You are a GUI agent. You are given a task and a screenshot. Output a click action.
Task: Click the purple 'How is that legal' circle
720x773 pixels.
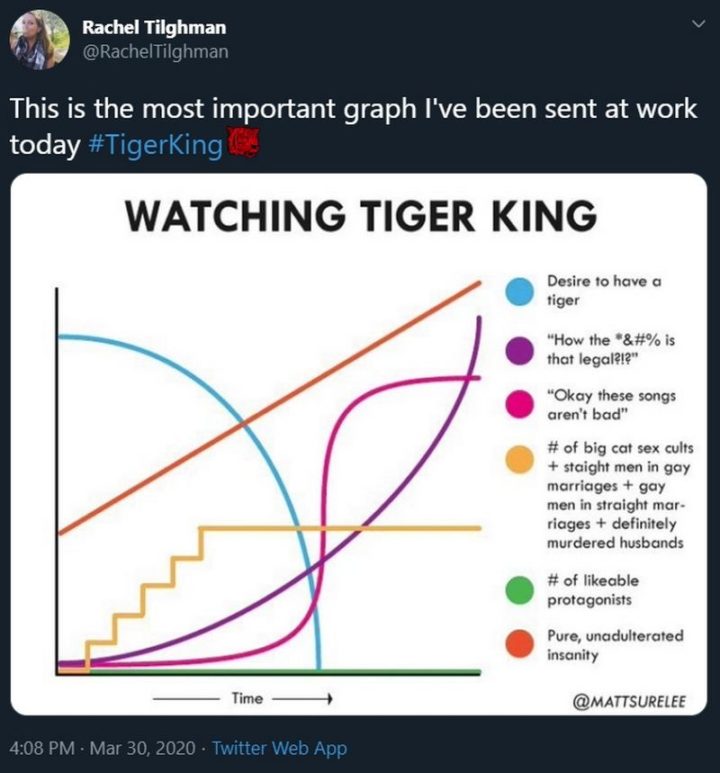(520, 351)
